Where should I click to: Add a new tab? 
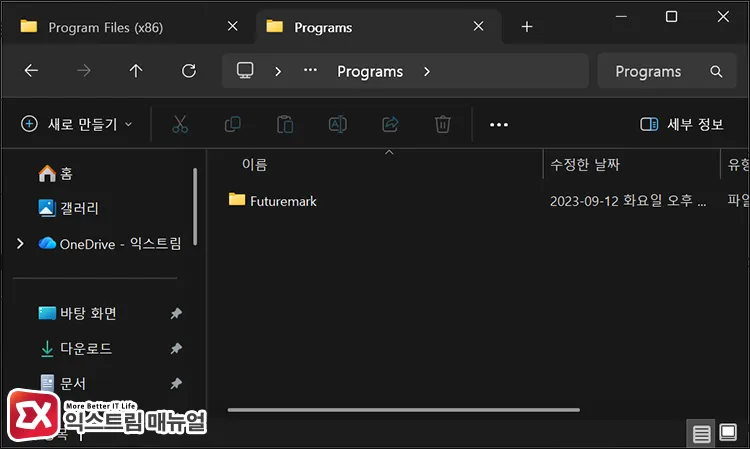(527, 26)
